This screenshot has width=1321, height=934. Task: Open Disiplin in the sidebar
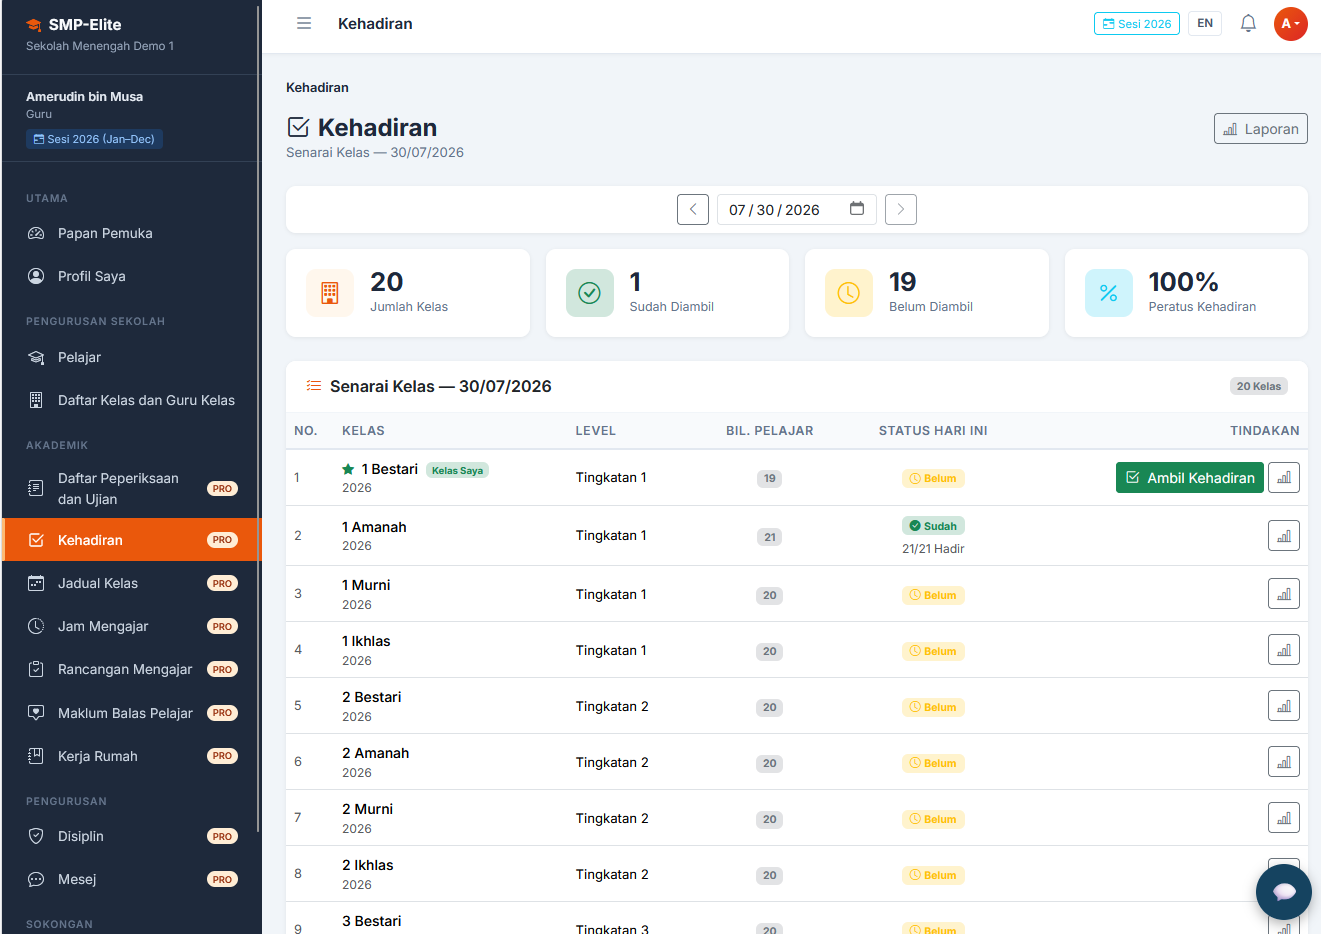point(130,836)
